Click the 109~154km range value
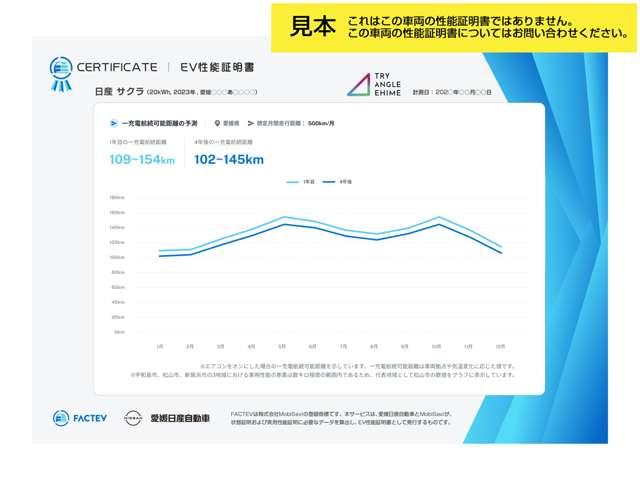This screenshot has height=480, width=640. pyautogui.click(x=142, y=160)
